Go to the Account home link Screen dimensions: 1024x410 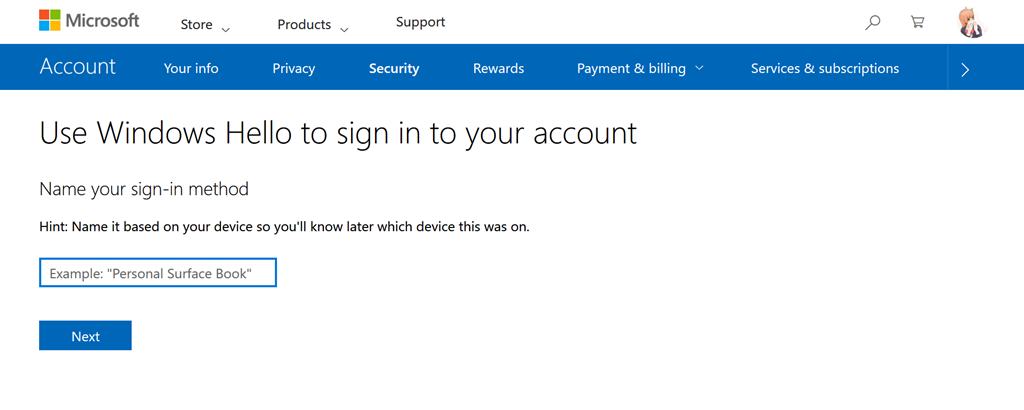[x=78, y=67]
